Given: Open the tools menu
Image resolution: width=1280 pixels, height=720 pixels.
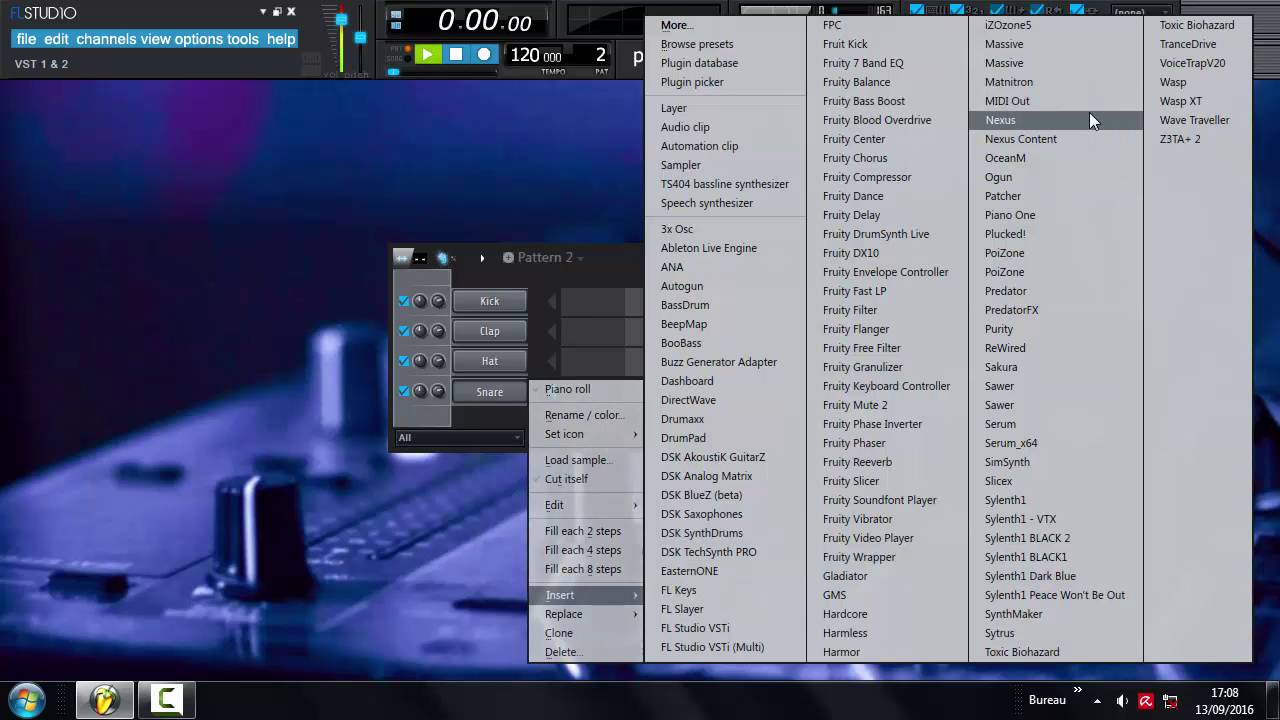Looking at the screenshot, I should coord(243,39).
